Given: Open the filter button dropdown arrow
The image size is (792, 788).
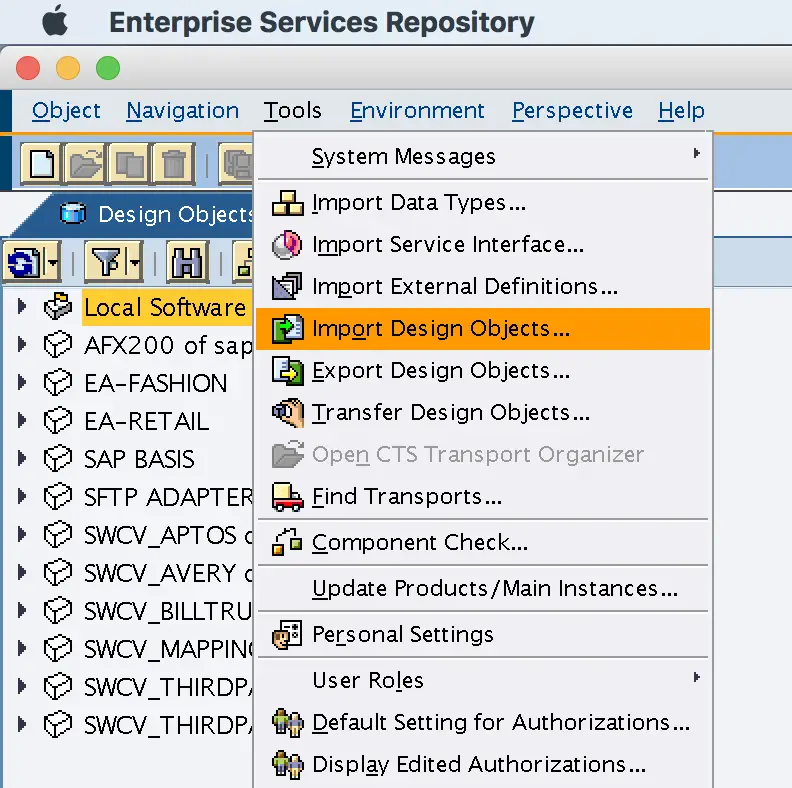Looking at the screenshot, I should (135, 262).
